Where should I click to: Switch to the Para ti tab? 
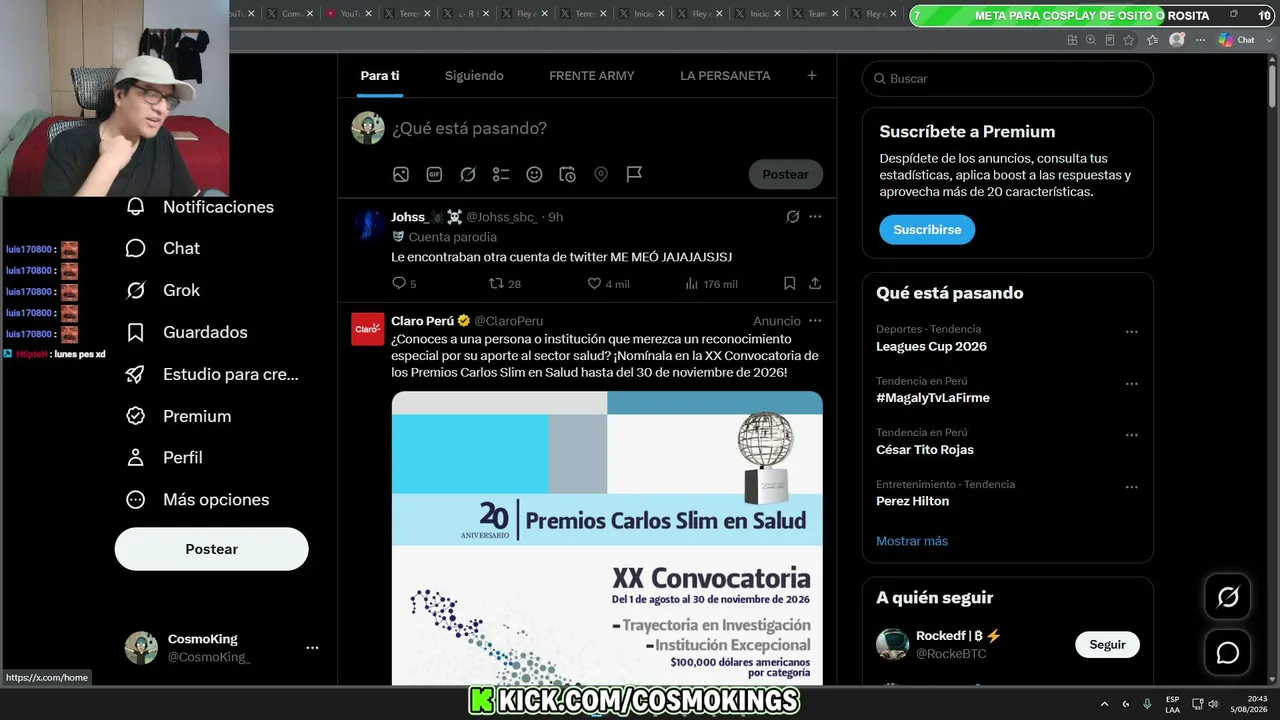click(x=380, y=76)
